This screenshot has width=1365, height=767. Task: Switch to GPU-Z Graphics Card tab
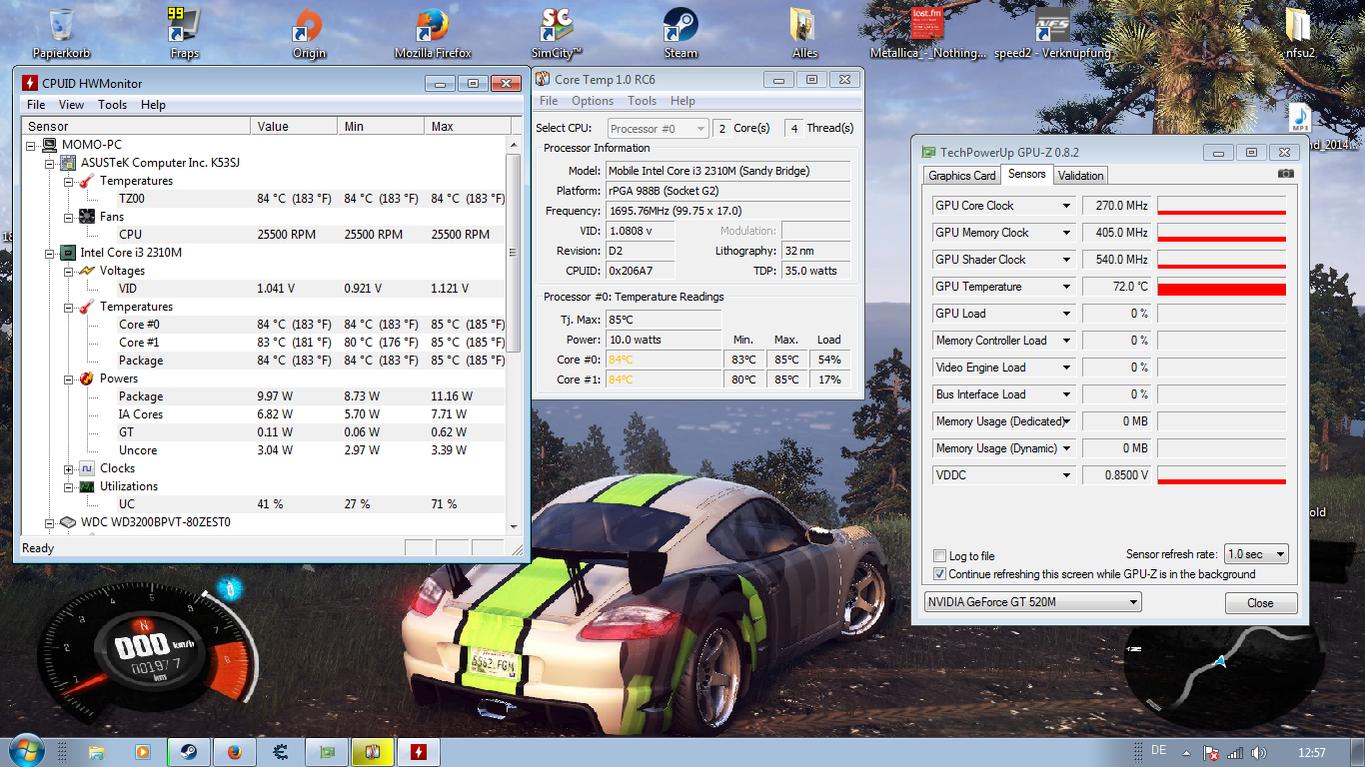pos(962,176)
